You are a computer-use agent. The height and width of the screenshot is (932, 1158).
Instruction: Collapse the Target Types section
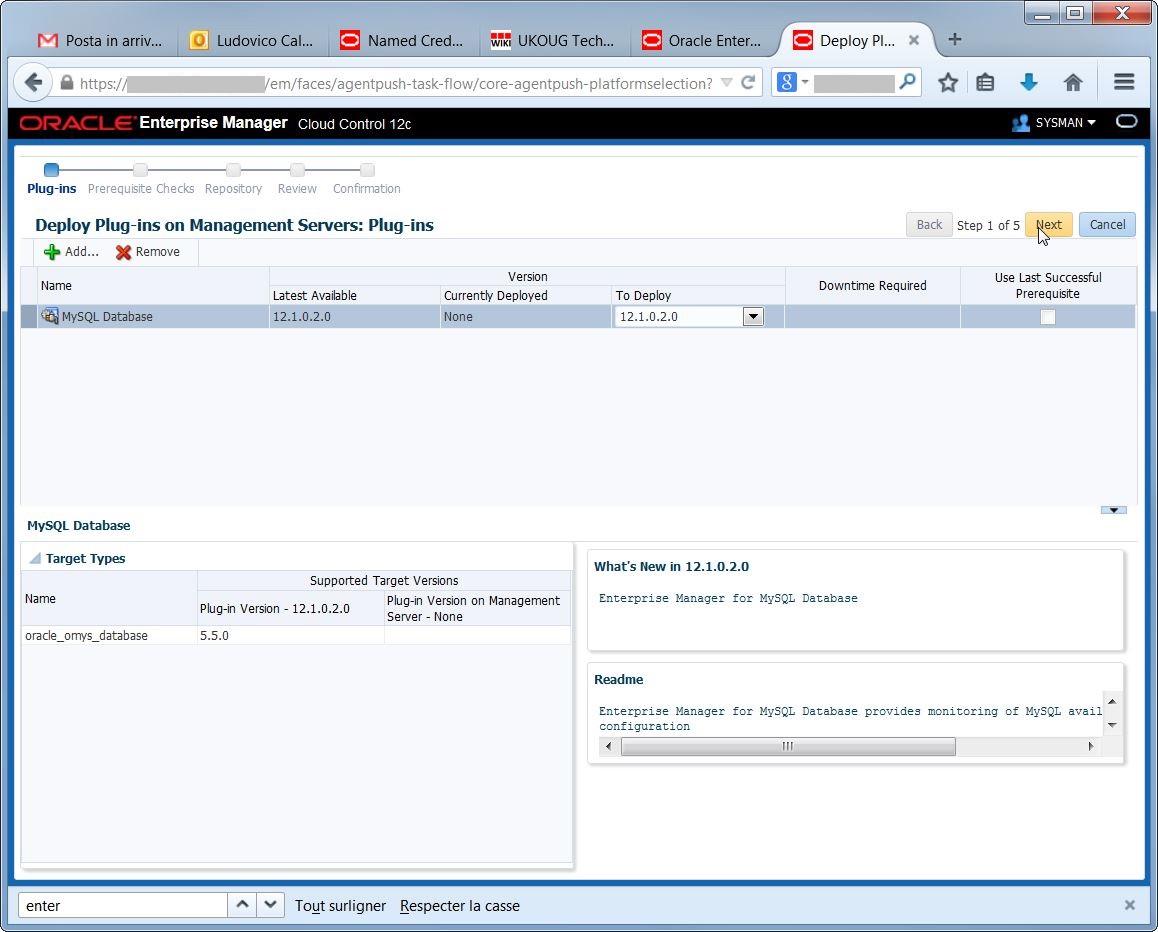35,558
